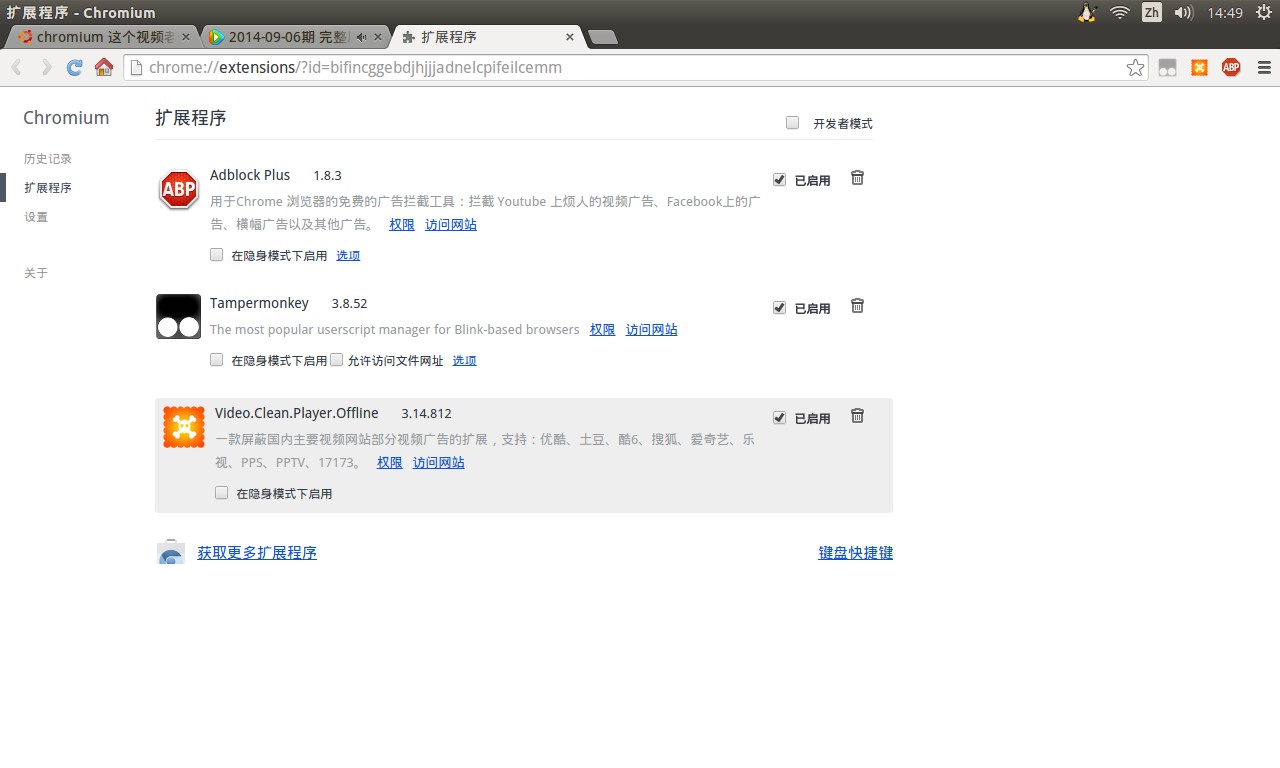Open 关于 in sidebar
1280x768 pixels.
[x=36, y=273]
